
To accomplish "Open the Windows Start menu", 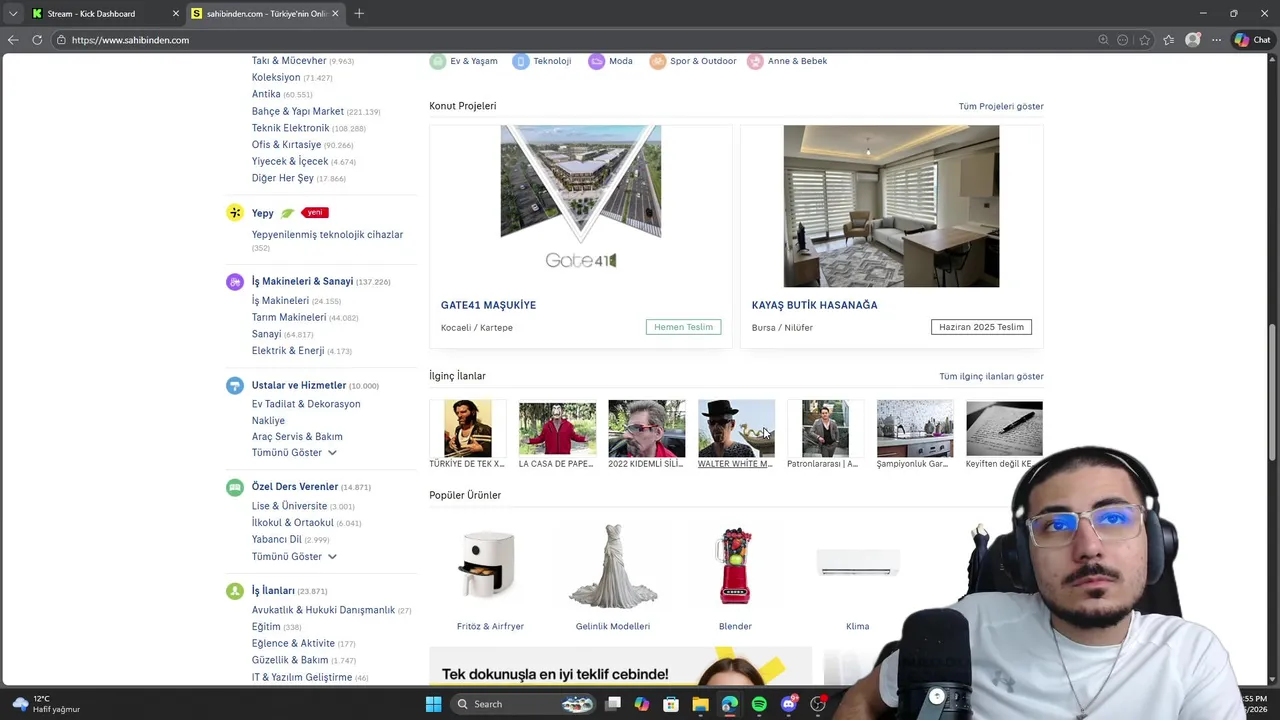I will click(x=433, y=704).
